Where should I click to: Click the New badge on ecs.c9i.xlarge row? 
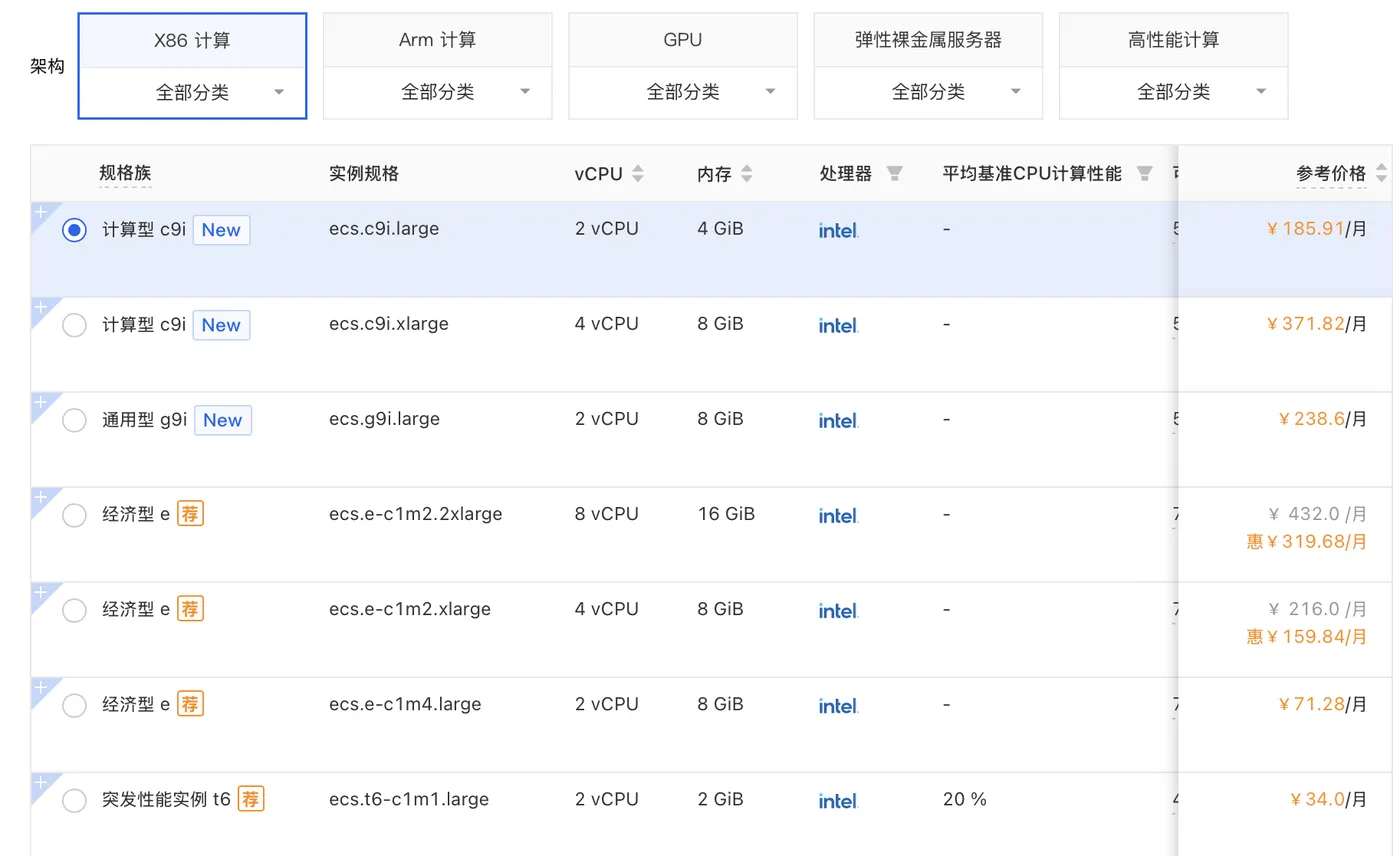coord(221,325)
